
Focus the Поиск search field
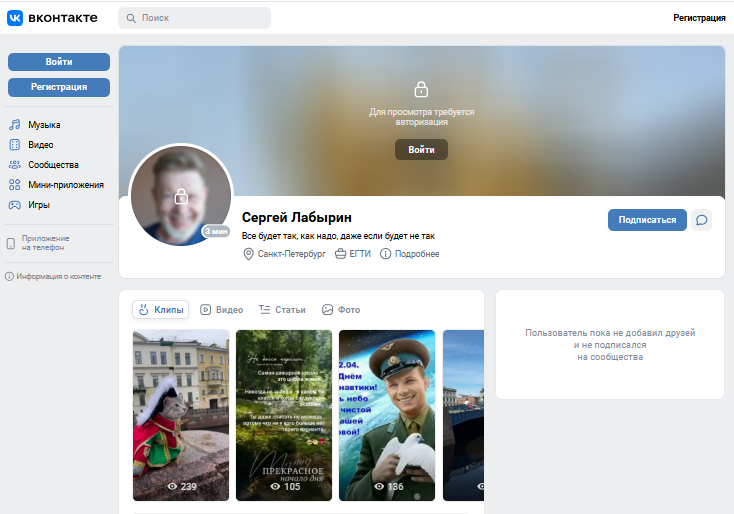point(194,18)
